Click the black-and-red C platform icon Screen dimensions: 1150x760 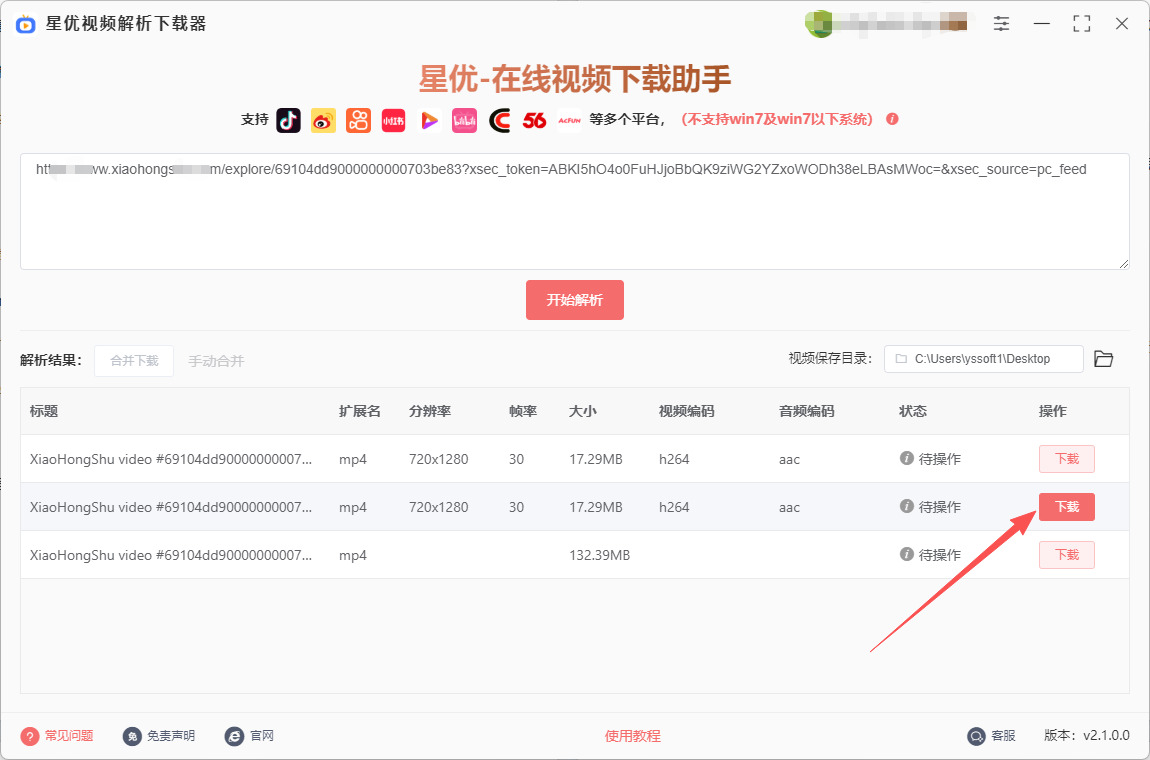[499, 120]
